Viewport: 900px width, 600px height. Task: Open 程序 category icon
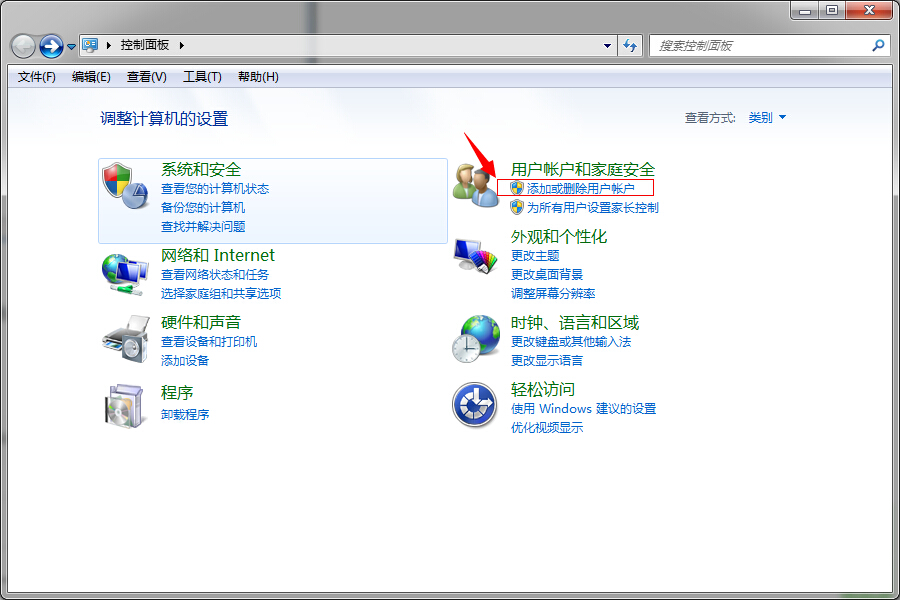pos(125,406)
